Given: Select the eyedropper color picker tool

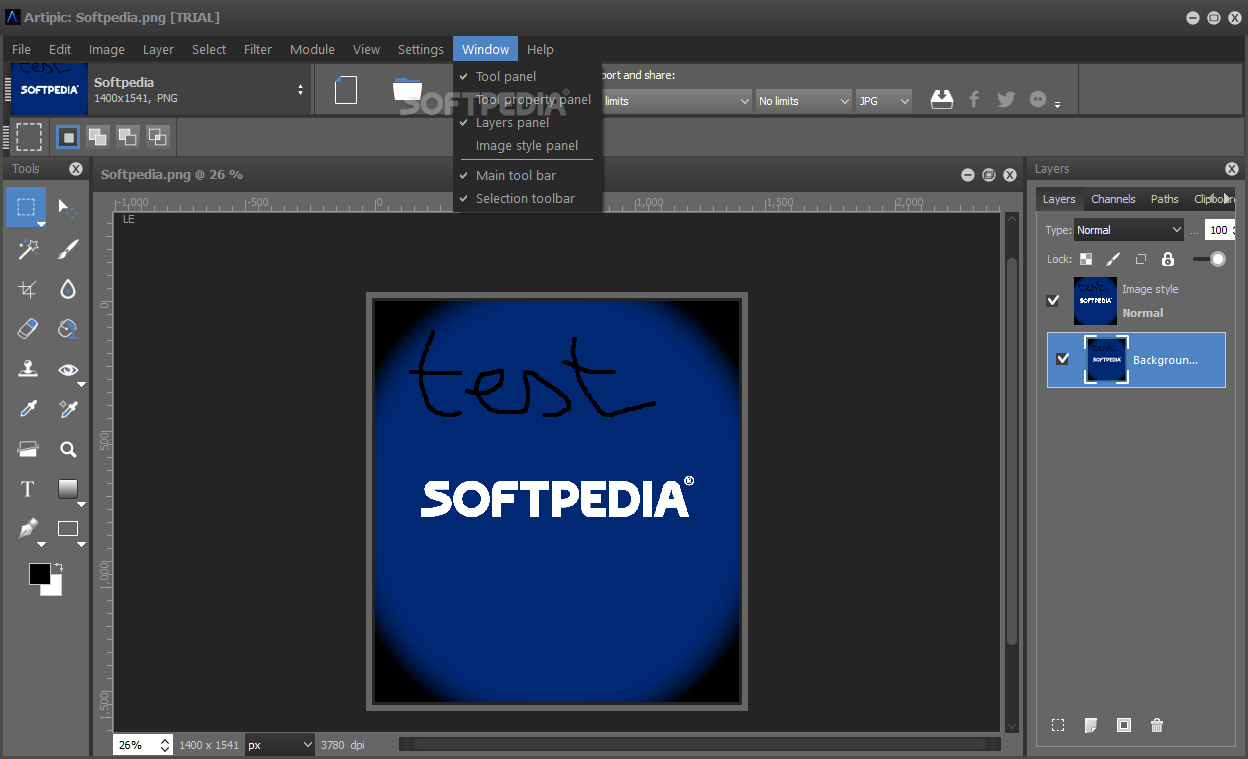Looking at the screenshot, I should click(28, 409).
